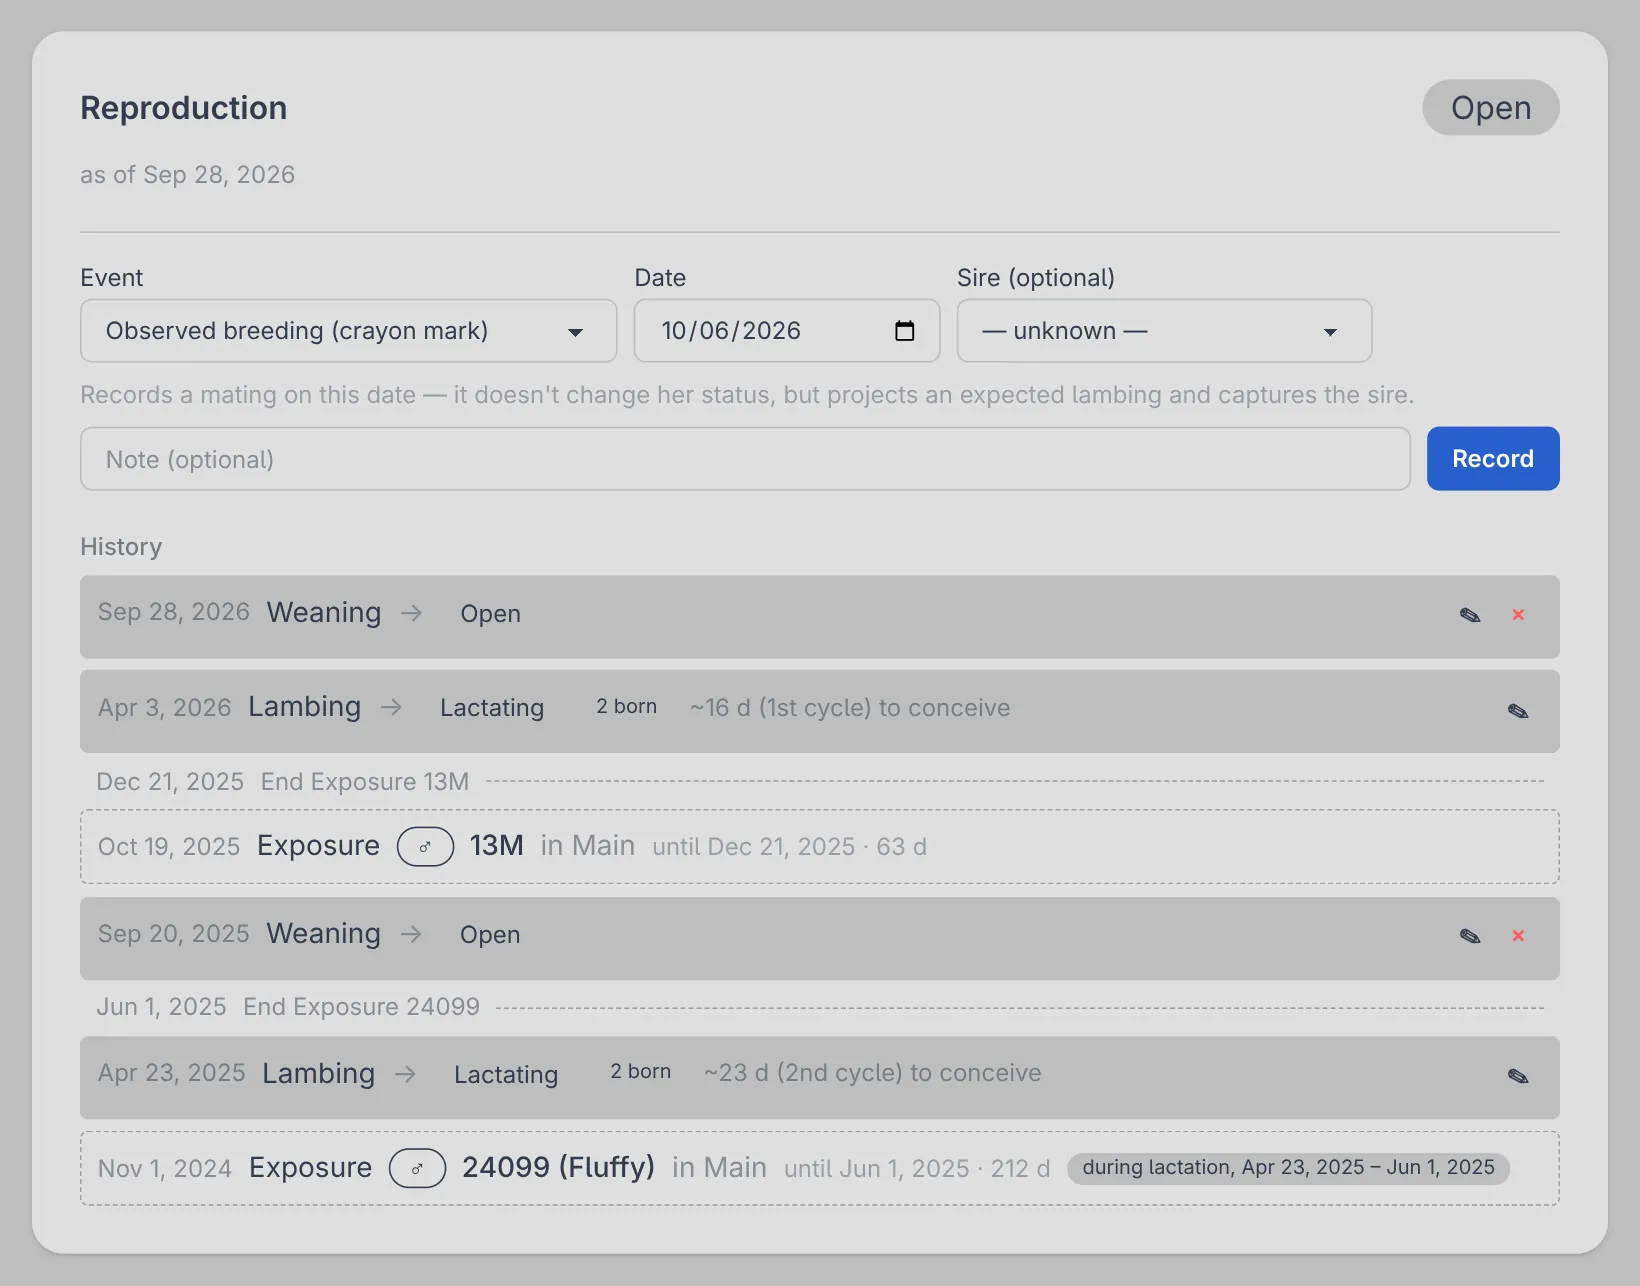
Task: Click the Reproduction heading
Action: (x=184, y=108)
